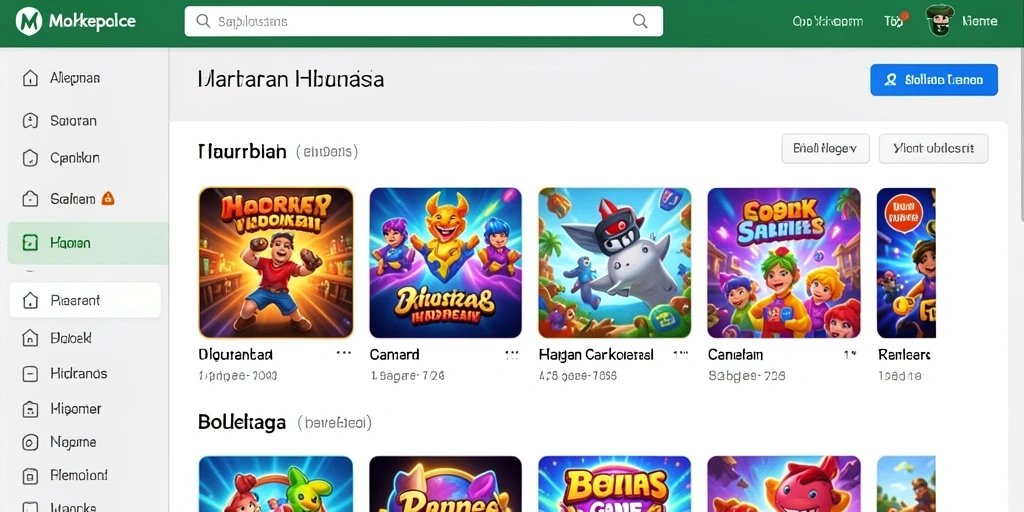Click the search submit magnifier at right of search bar
The image size is (1024, 512).
point(640,21)
